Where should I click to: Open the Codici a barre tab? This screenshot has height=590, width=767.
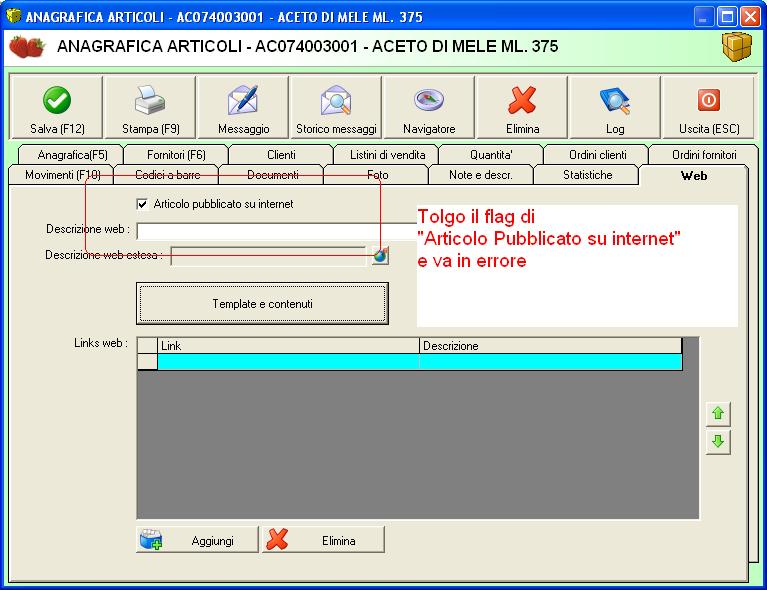(167, 175)
